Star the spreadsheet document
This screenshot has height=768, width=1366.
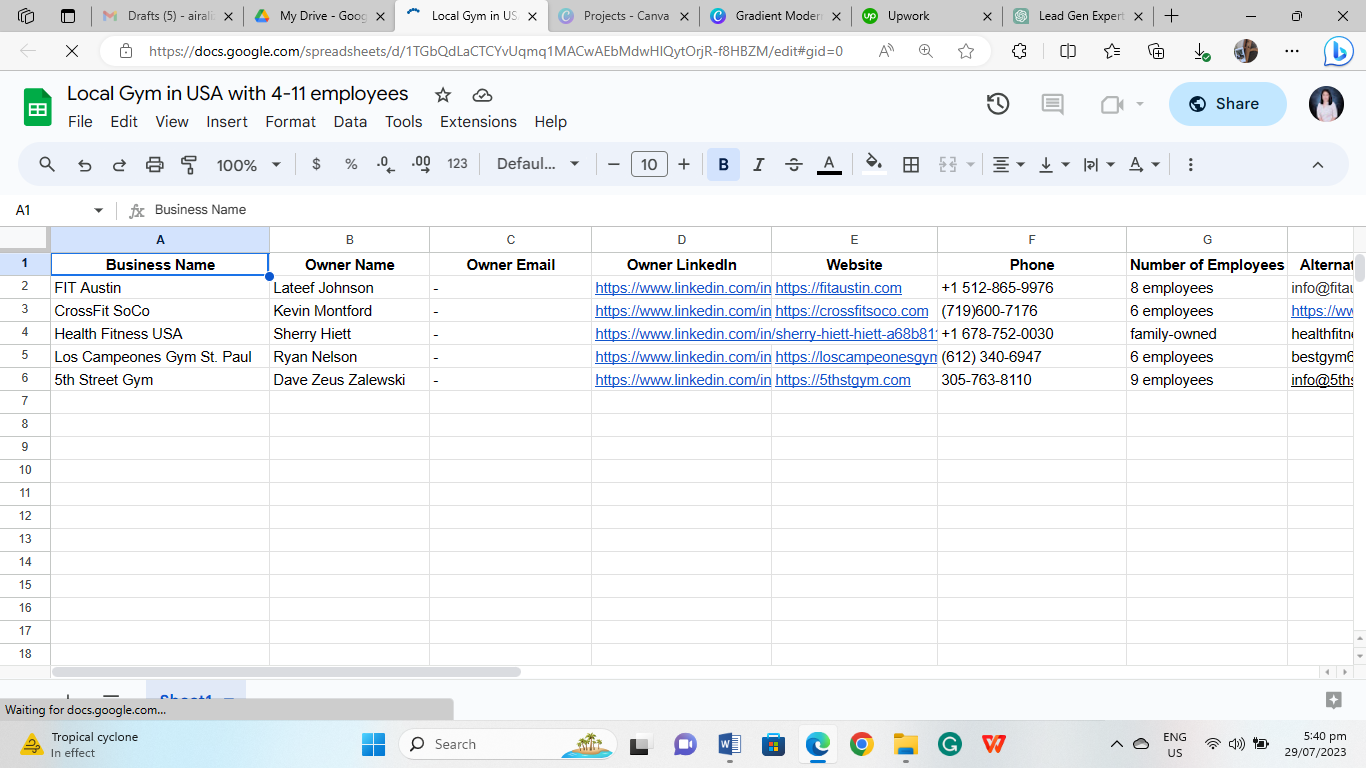443,95
